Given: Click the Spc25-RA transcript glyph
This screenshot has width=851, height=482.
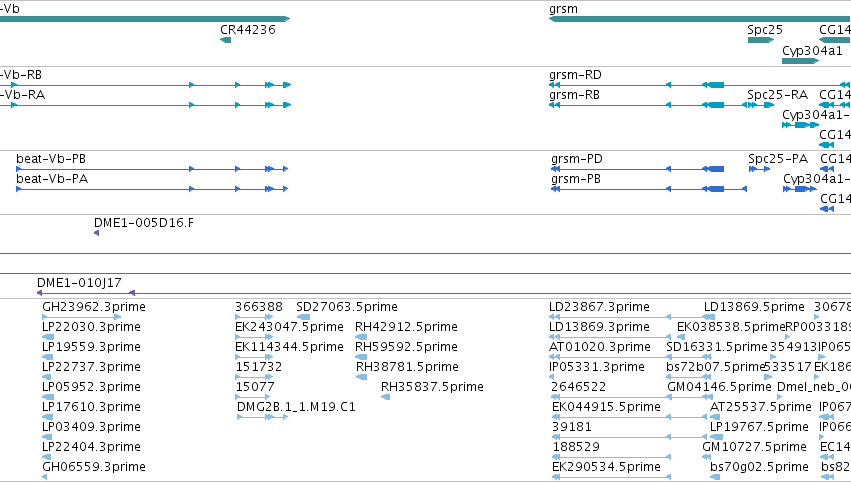Looking at the screenshot, I should click(x=761, y=105).
